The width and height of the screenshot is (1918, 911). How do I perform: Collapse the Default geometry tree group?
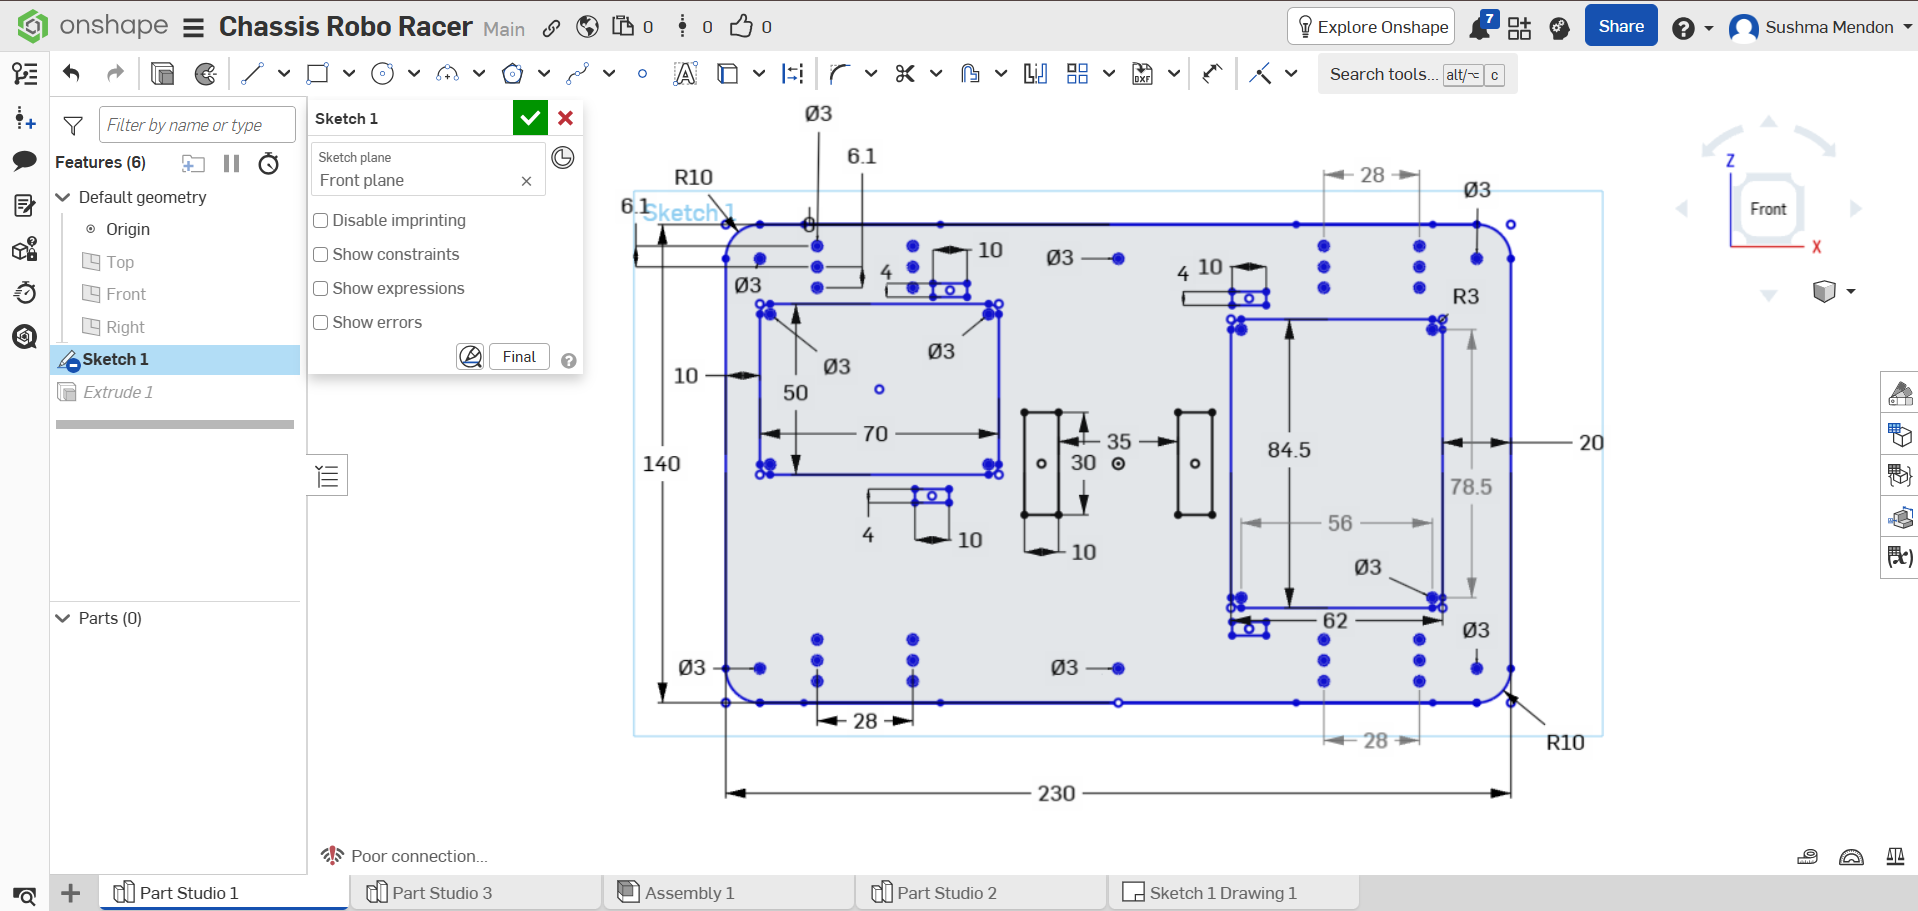[x=63, y=197]
